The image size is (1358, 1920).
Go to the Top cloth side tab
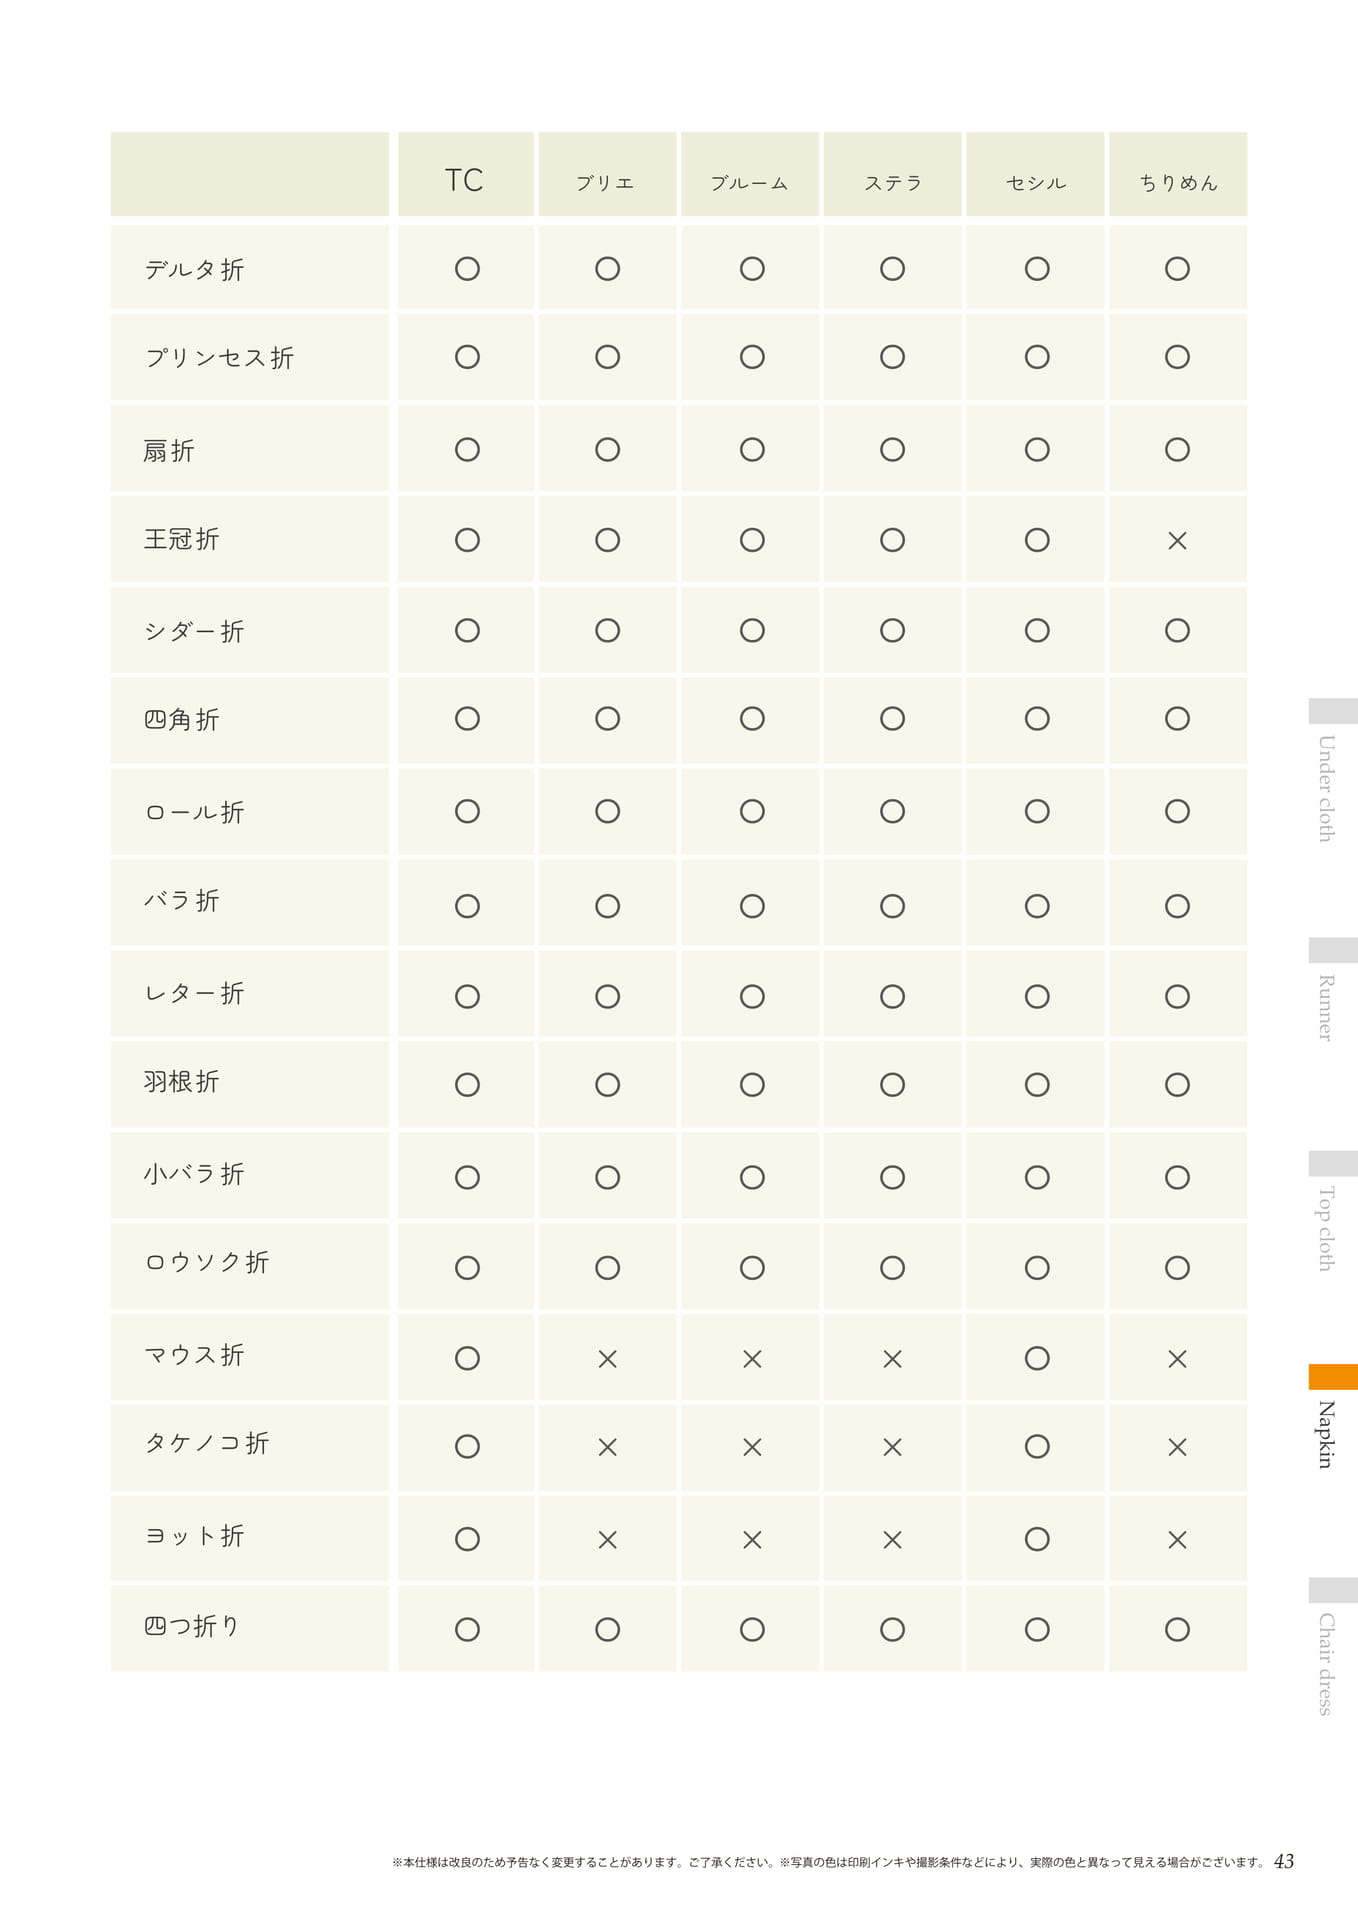[x=1326, y=1228]
